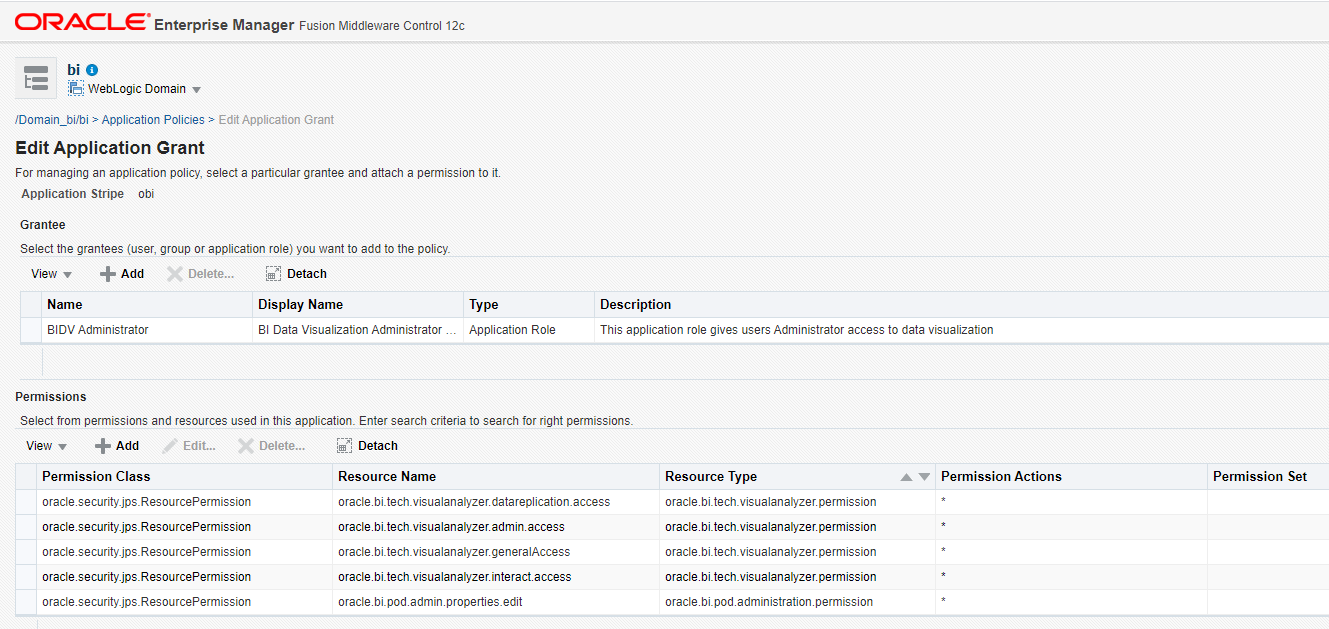Image resolution: width=1329 pixels, height=629 pixels.
Task: Detach the Permissions table
Action: pos(368,446)
